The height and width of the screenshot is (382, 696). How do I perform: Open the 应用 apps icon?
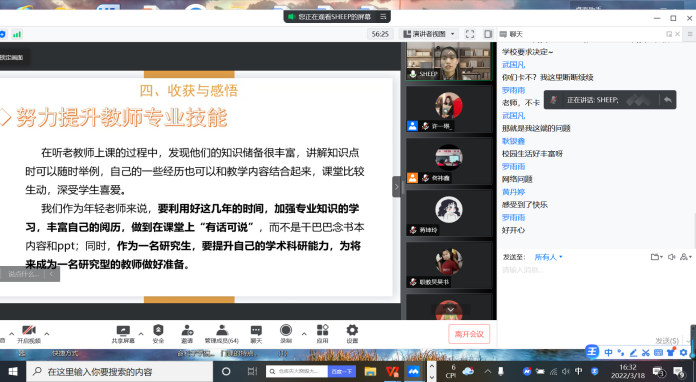(x=322, y=334)
